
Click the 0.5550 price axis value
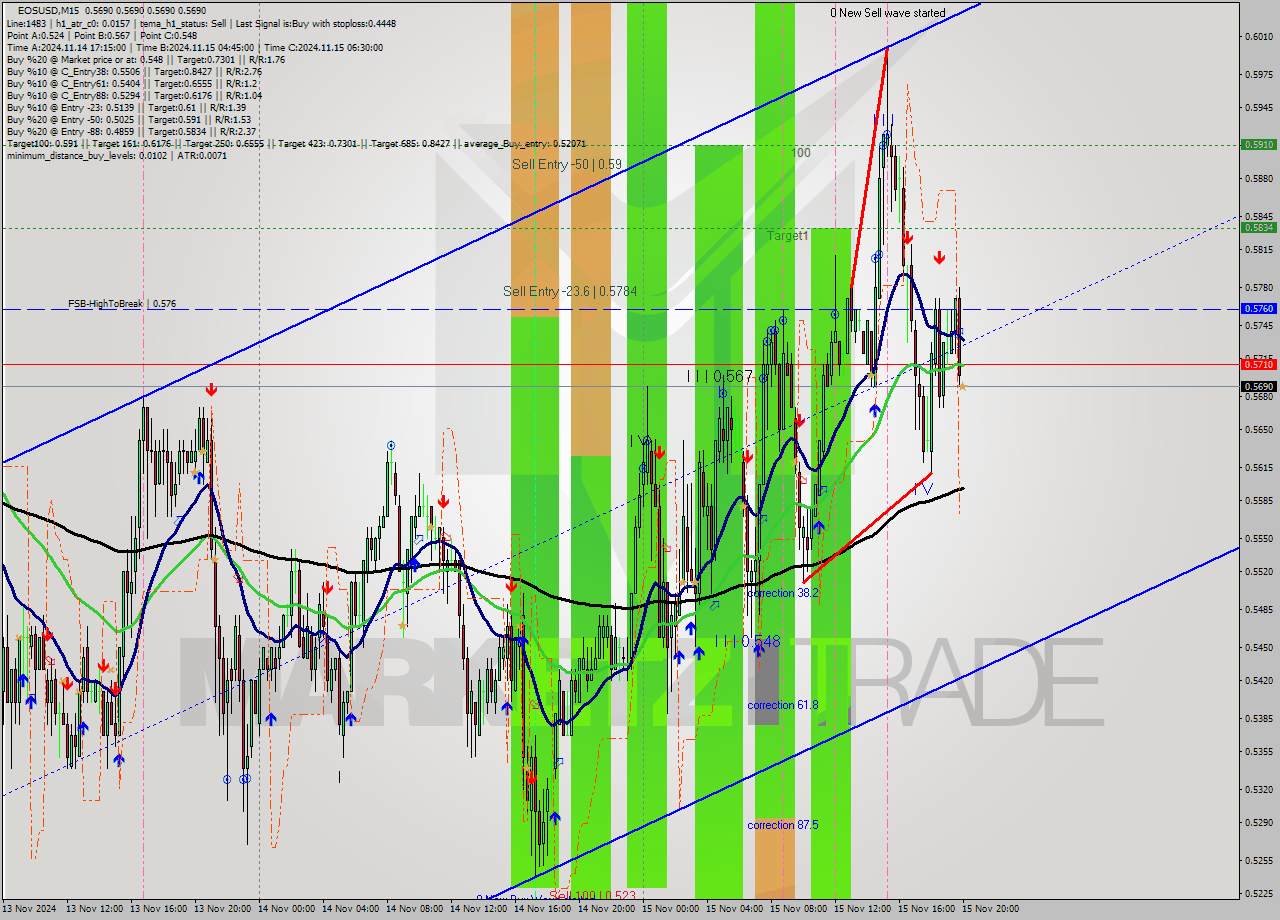pyautogui.click(x=1259, y=538)
